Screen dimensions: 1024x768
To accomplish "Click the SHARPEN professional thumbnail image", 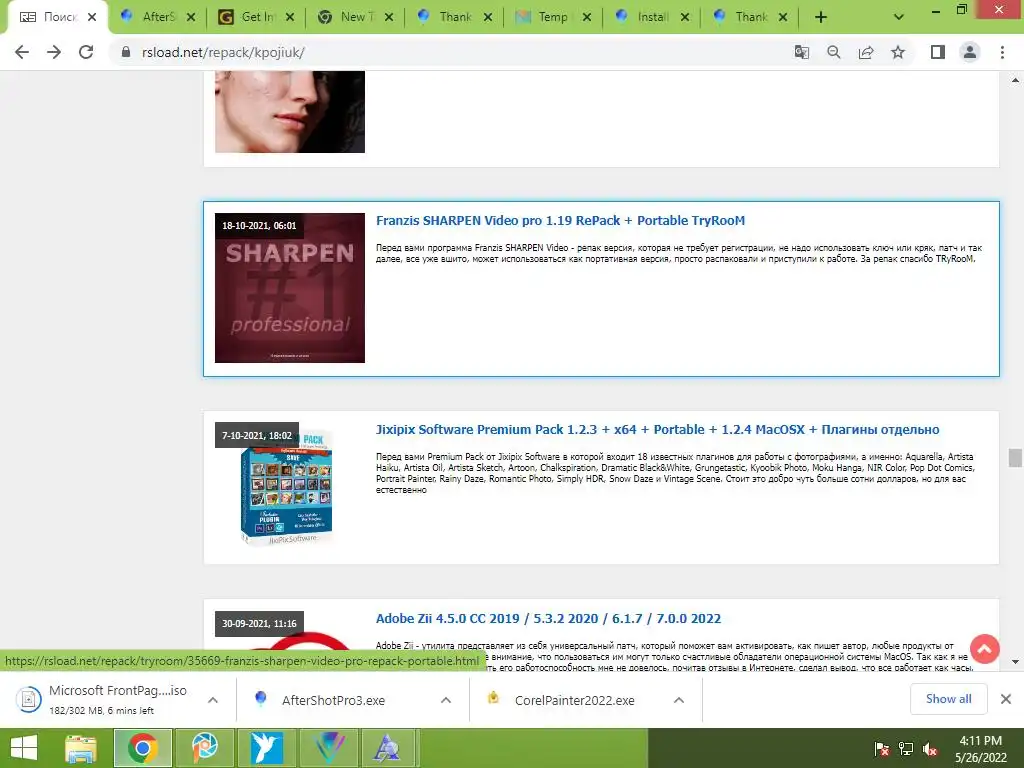I will [290, 288].
